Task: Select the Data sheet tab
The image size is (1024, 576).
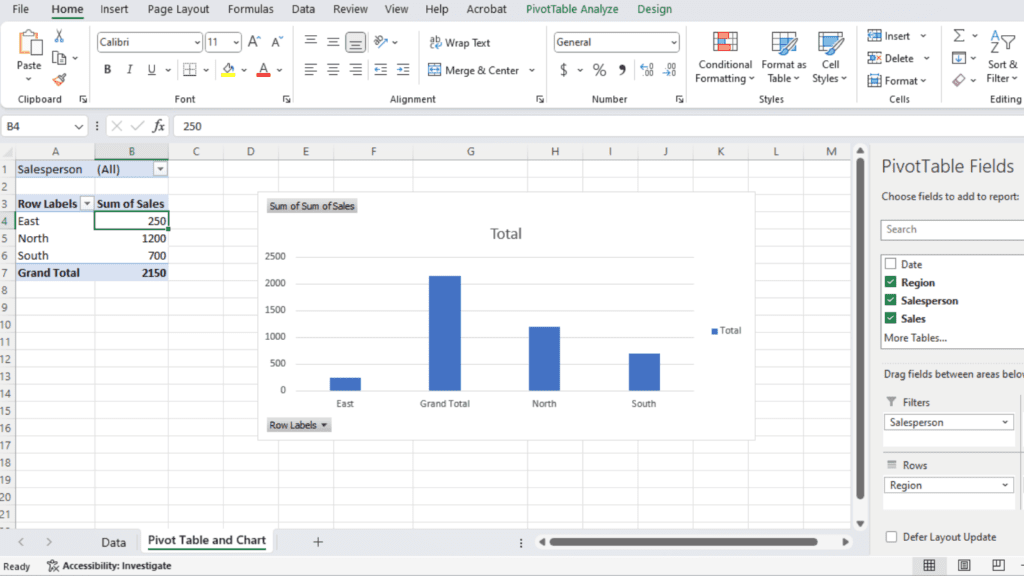Action: click(113, 541)
